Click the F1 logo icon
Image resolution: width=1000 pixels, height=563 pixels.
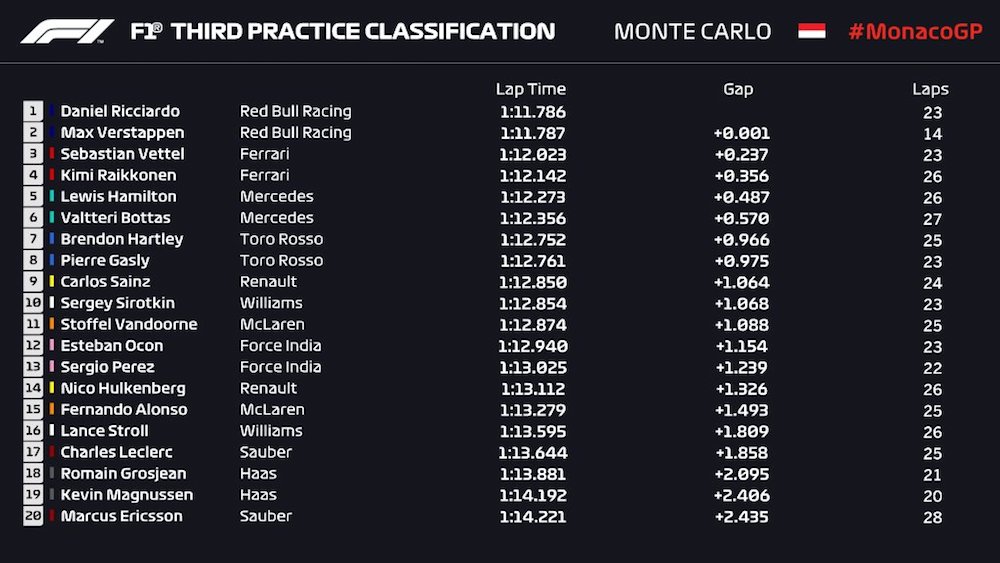click(67, 31)
